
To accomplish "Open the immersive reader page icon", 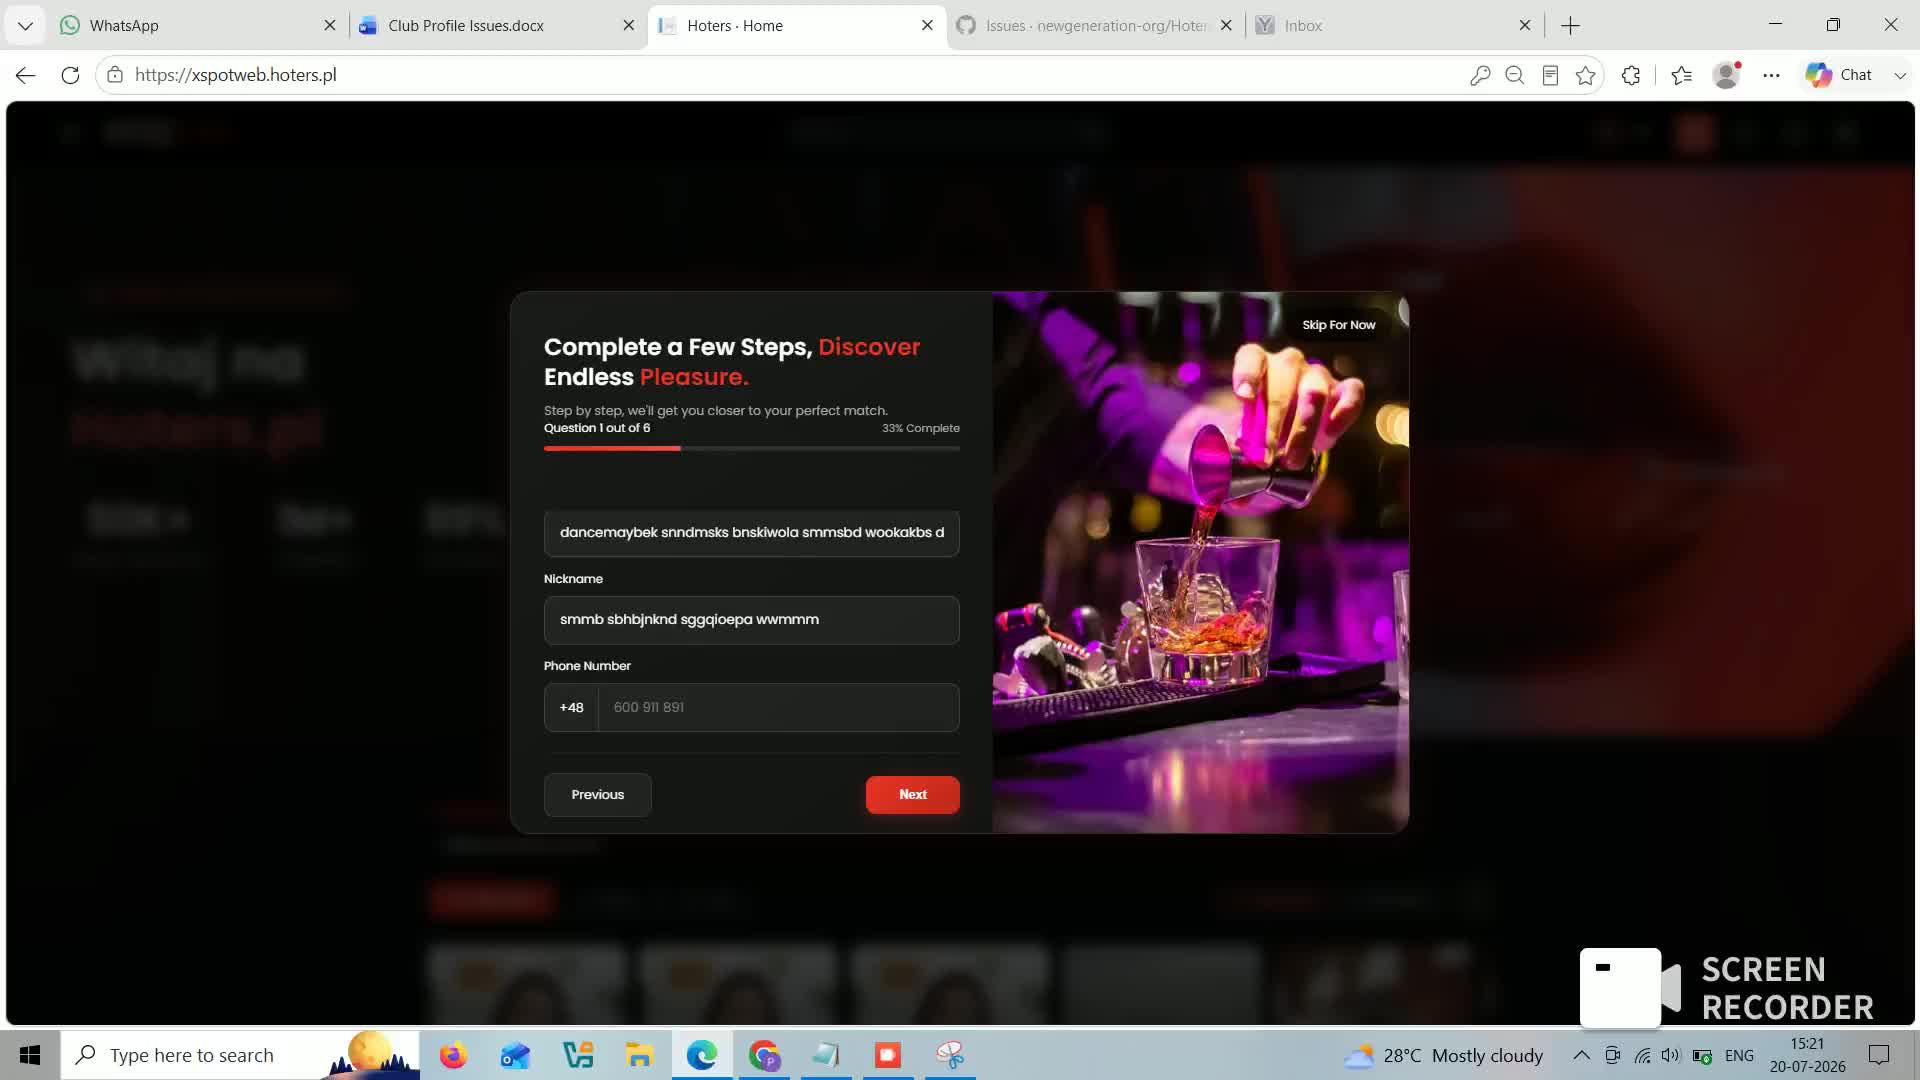I will 1550,75.
